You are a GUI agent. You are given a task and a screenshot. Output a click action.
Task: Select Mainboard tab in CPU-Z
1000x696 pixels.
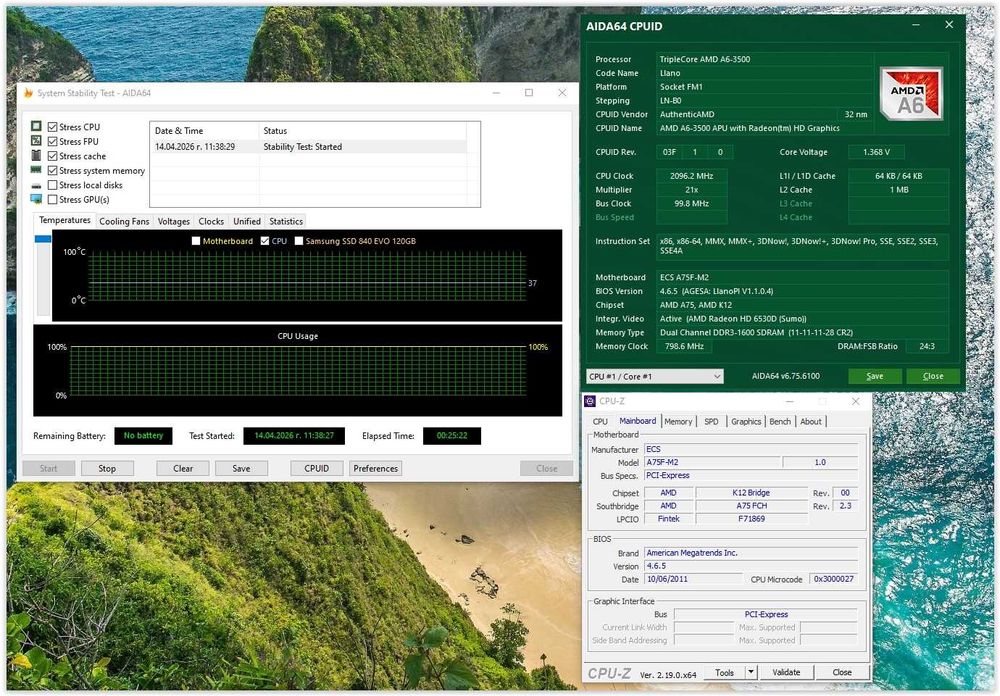pos(637,421)
